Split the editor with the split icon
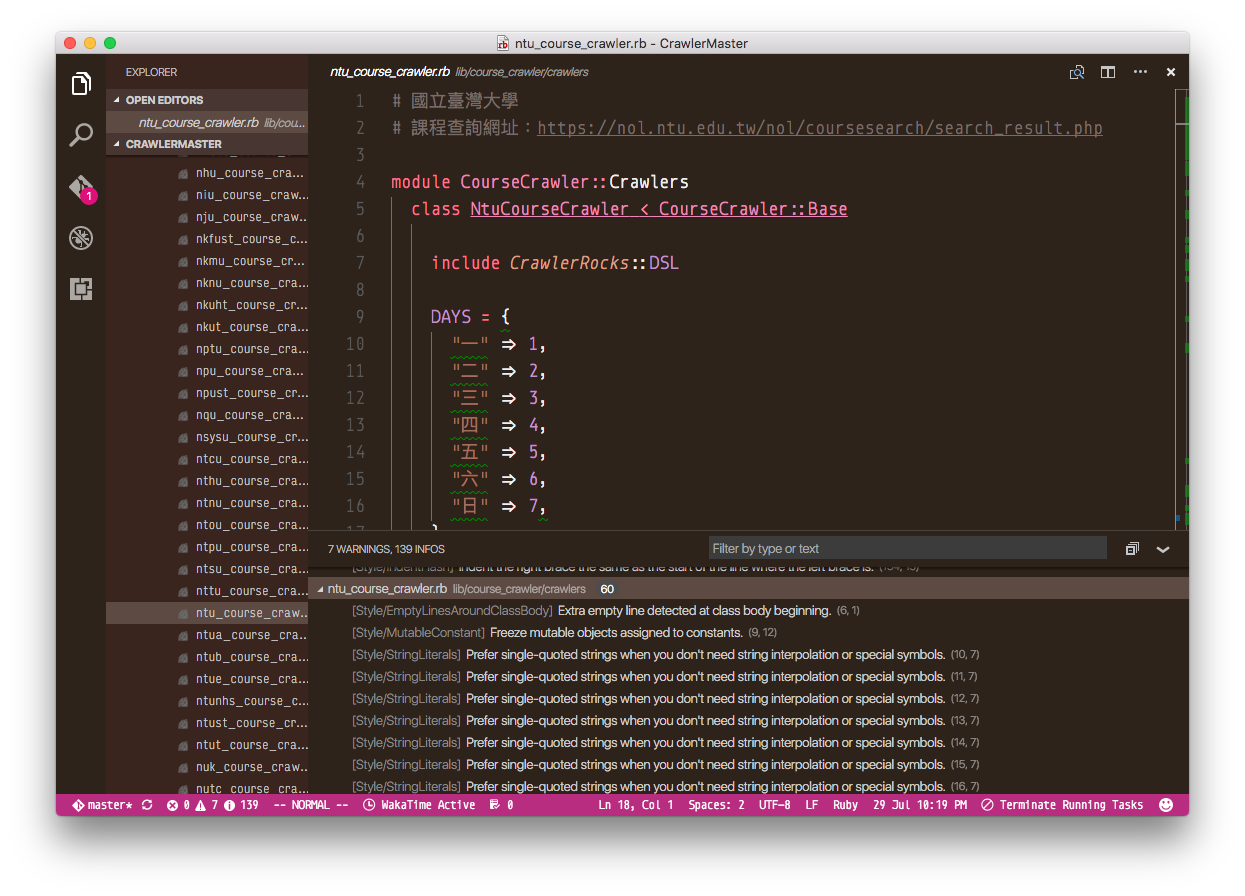 coord(1108,72)
